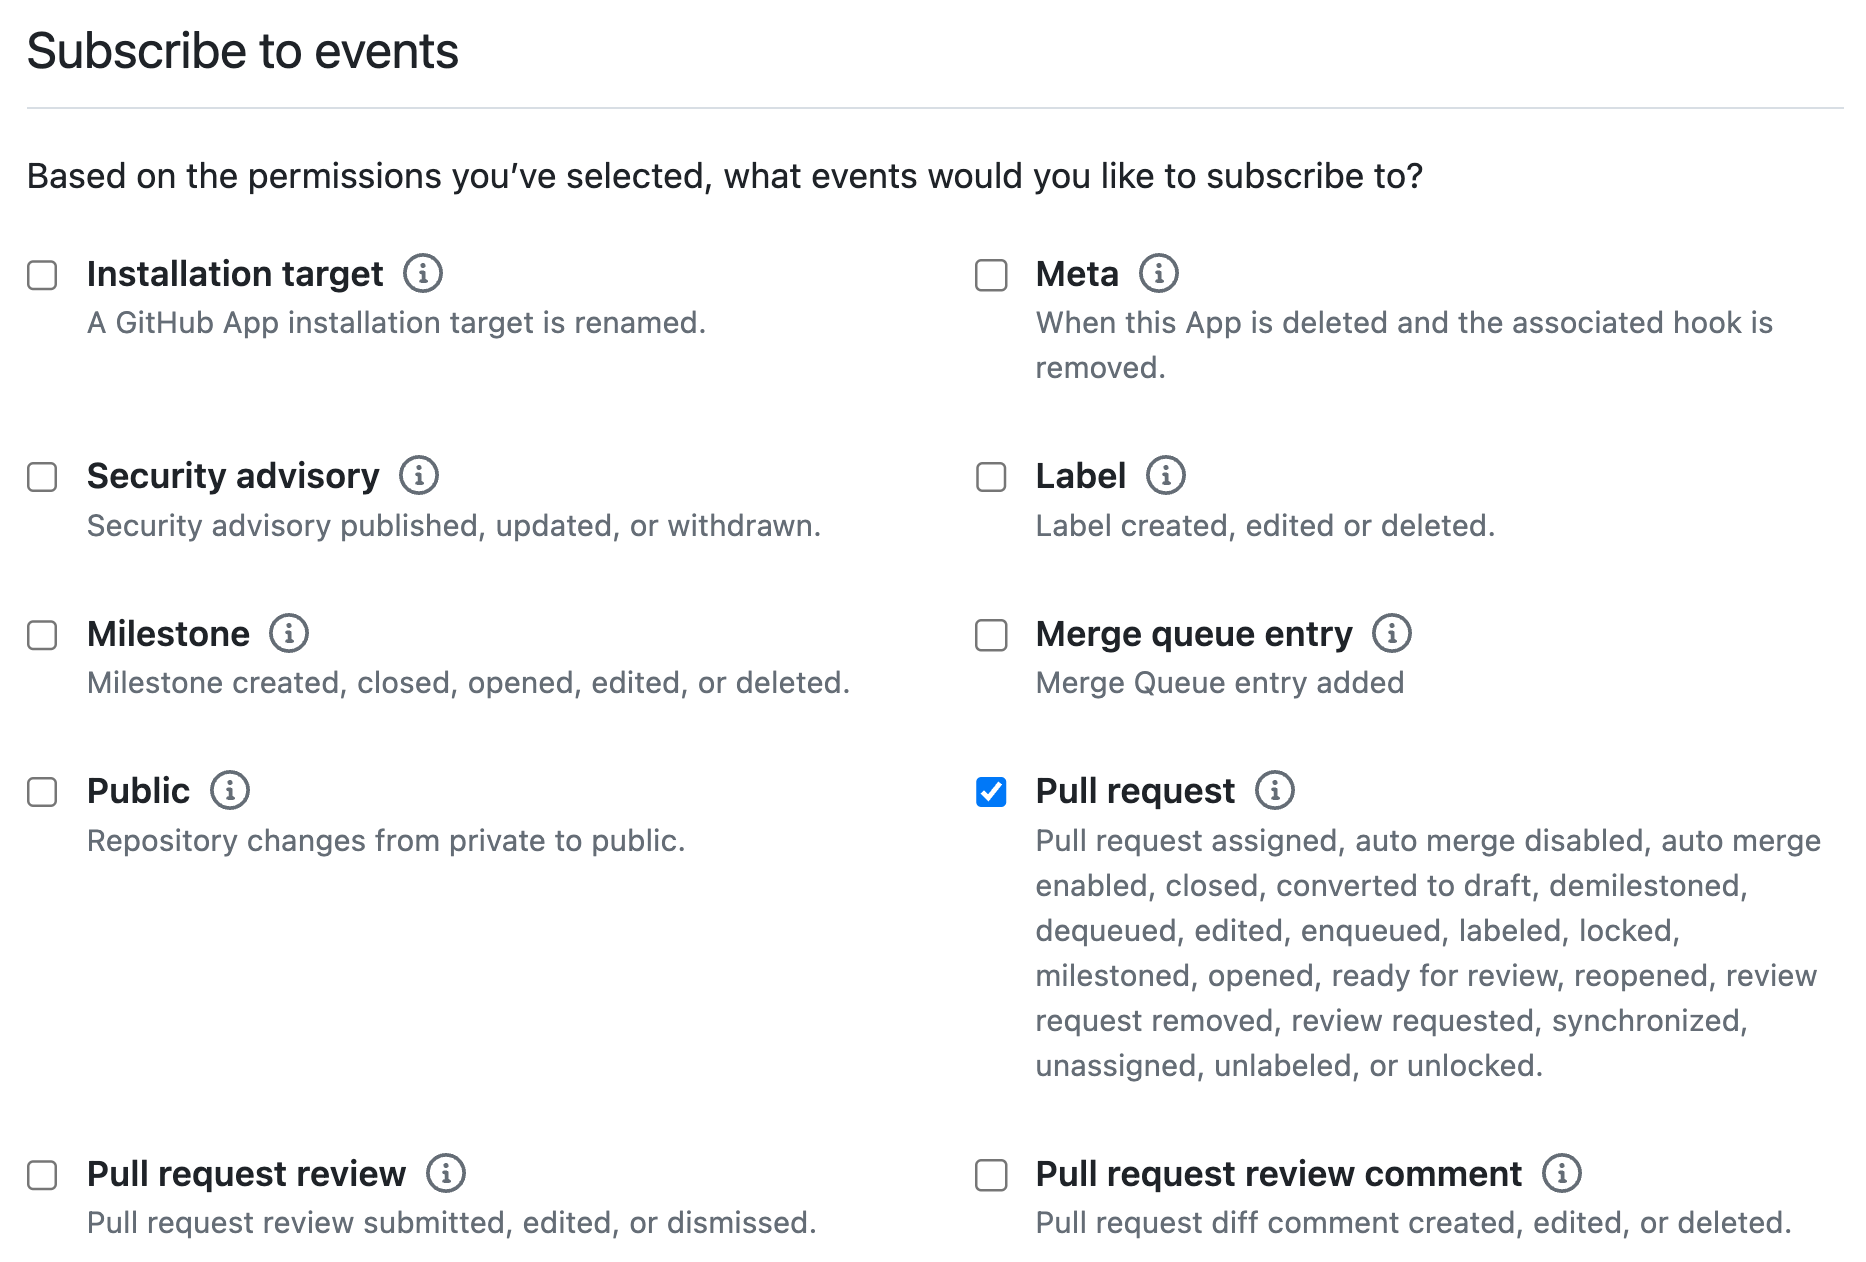Viewport: 1866px width, 1262px height.
Task: Enable the Public event checkbox
Action: [42, 792]
